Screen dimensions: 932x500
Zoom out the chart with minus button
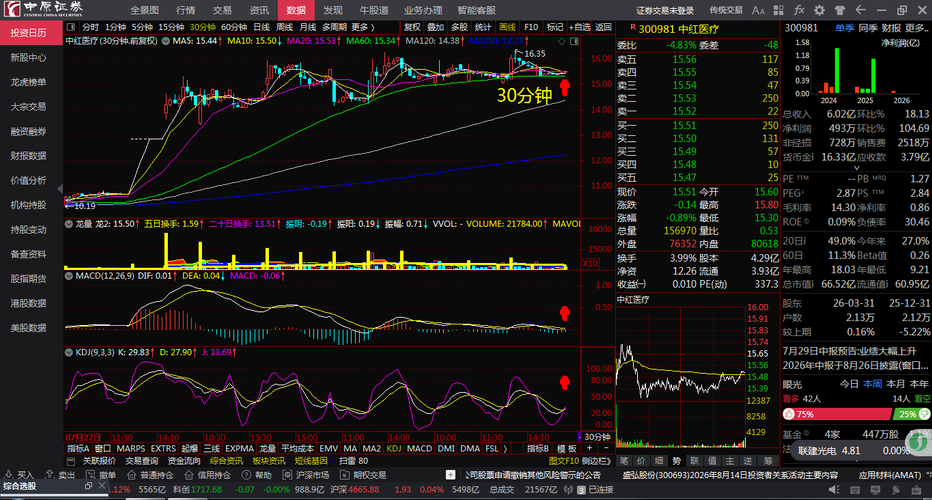[606, 448]
